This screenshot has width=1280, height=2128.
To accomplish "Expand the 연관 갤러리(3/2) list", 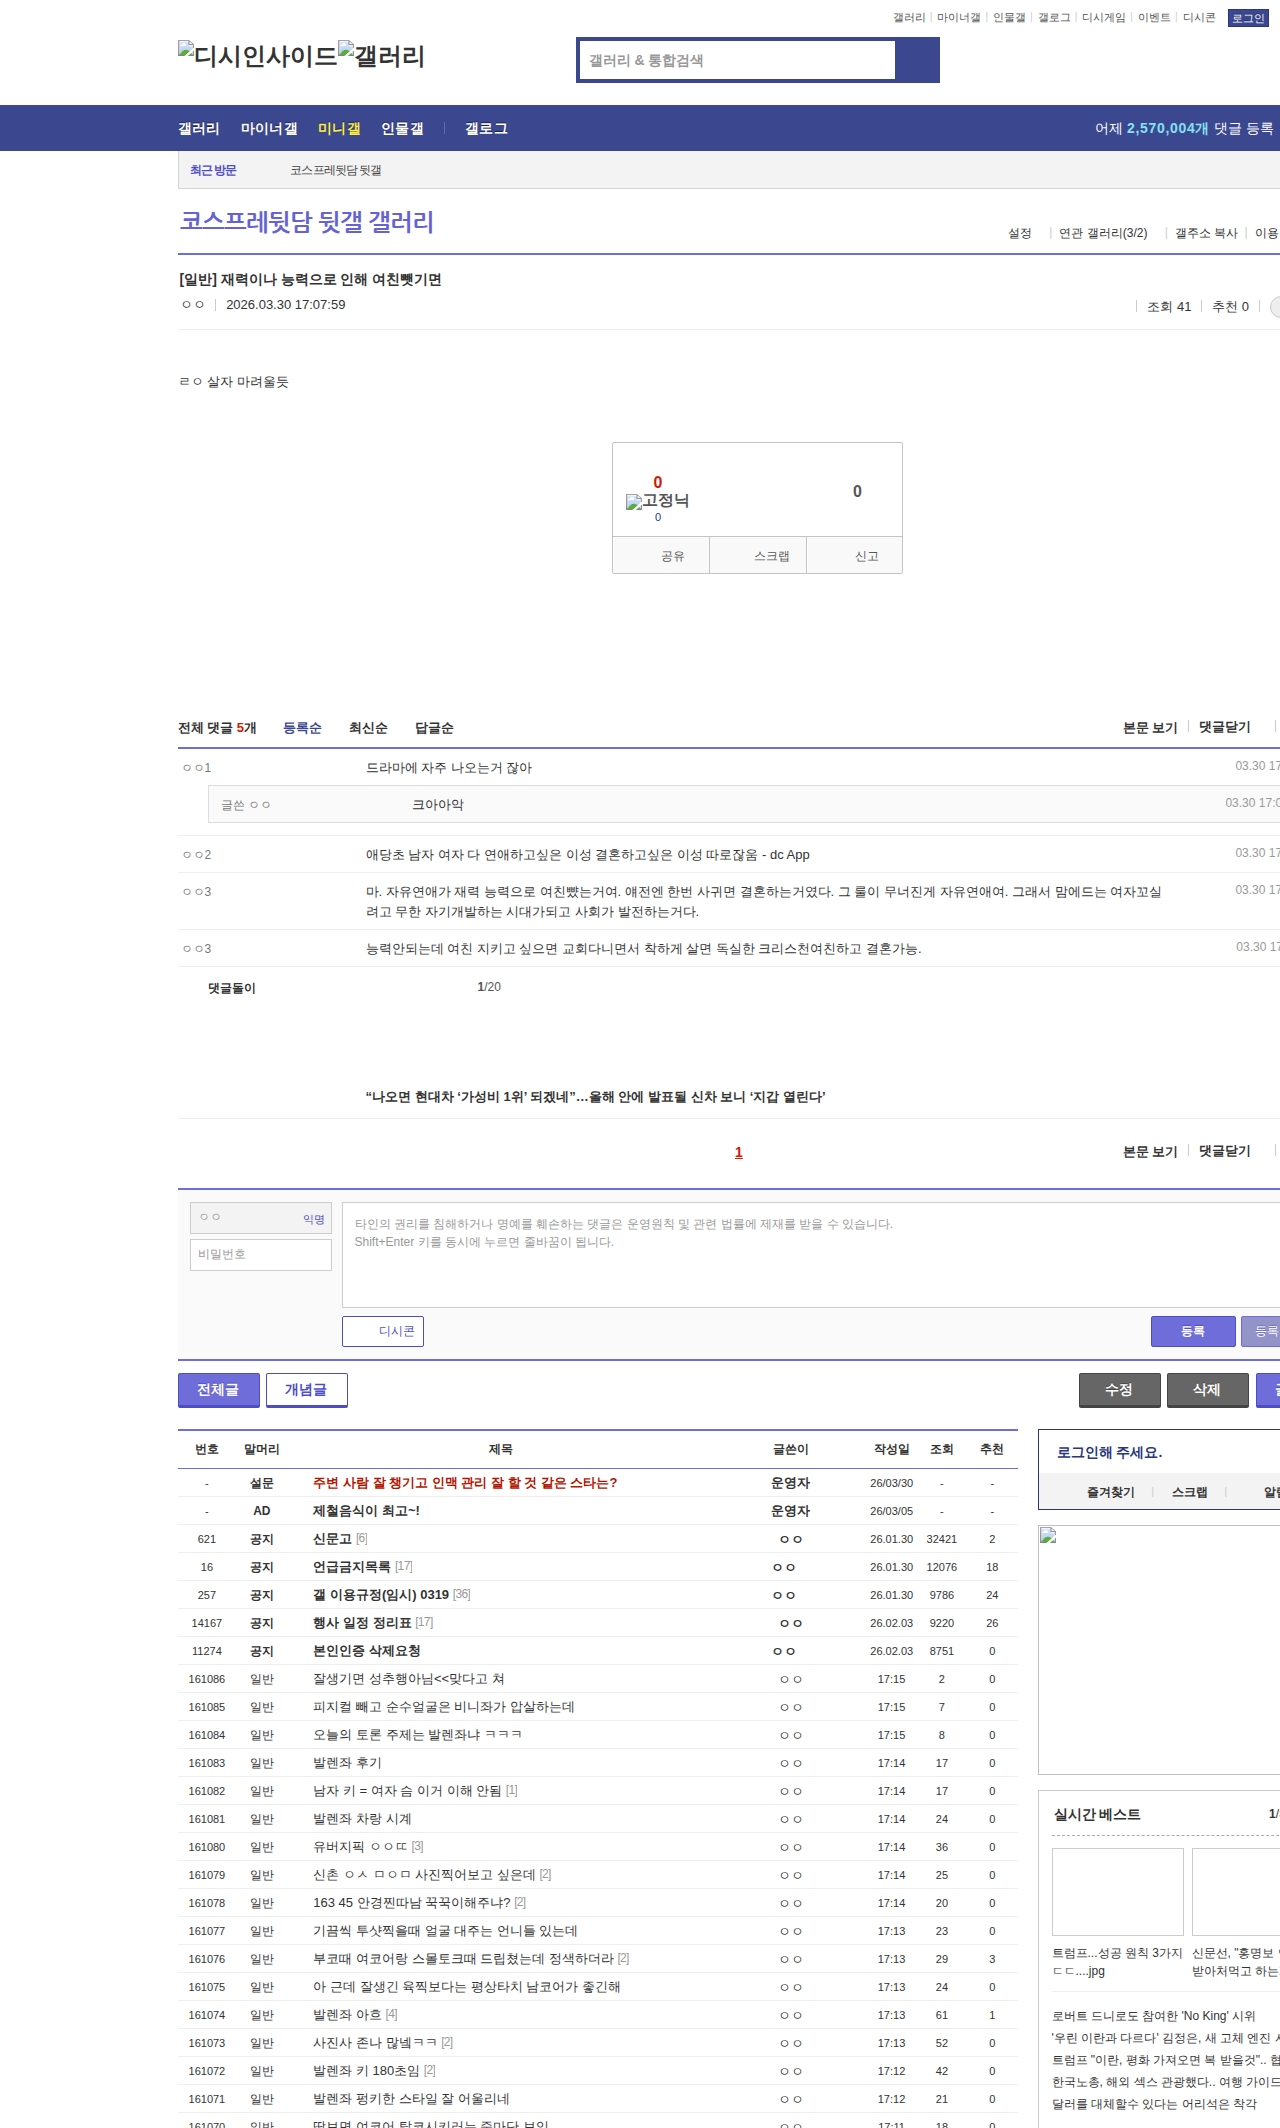I will click(1103, 233).
